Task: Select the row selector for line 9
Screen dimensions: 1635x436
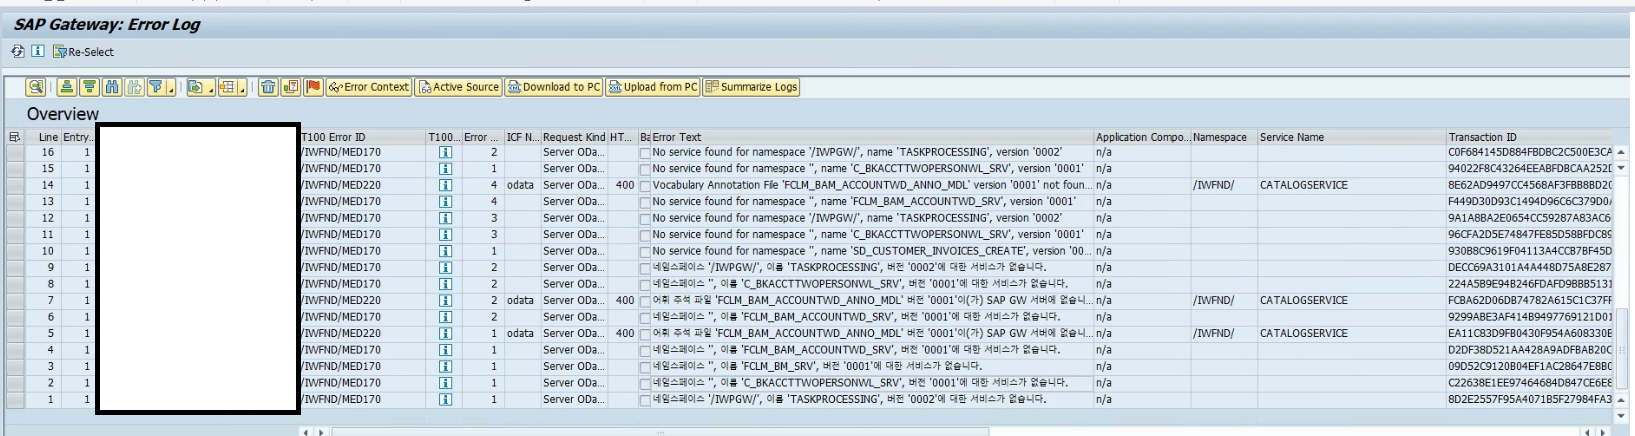Action: (14, 267)
